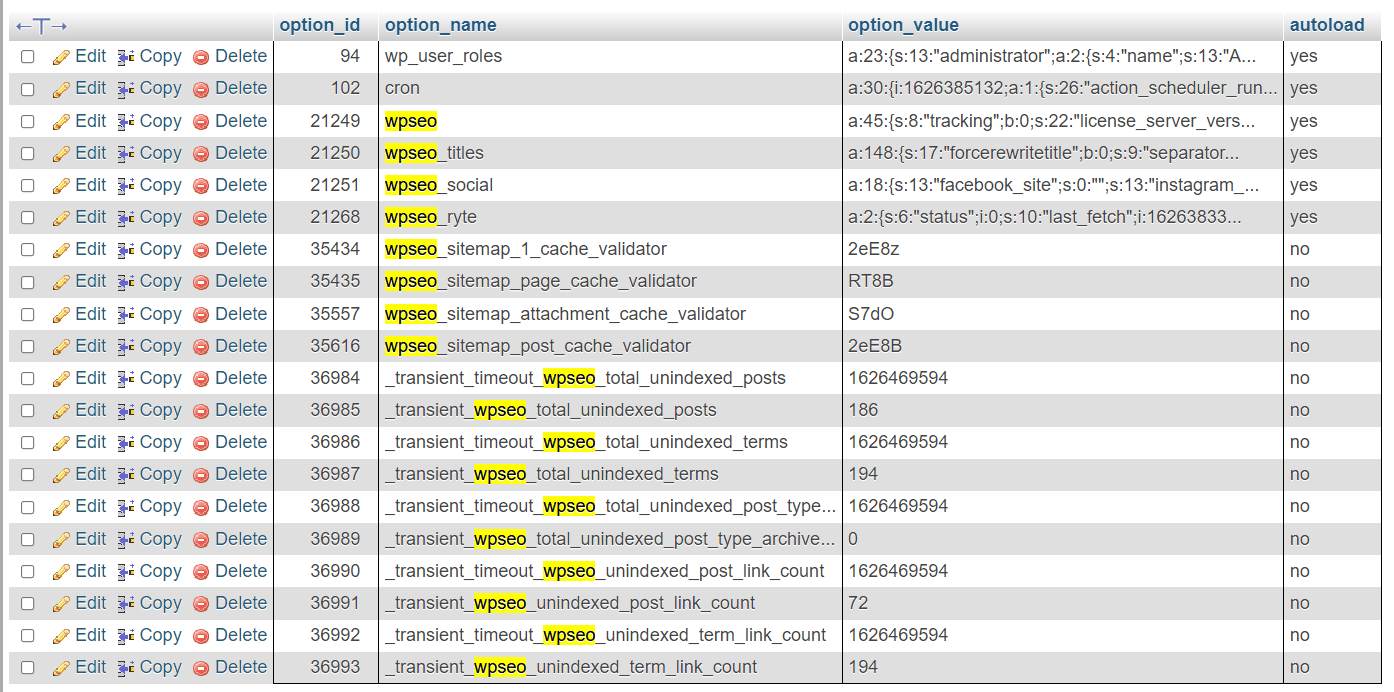Sort by the option_name column header
Image resolution: width=1394 pixels, height=692 pixels.
pos(439,24)
